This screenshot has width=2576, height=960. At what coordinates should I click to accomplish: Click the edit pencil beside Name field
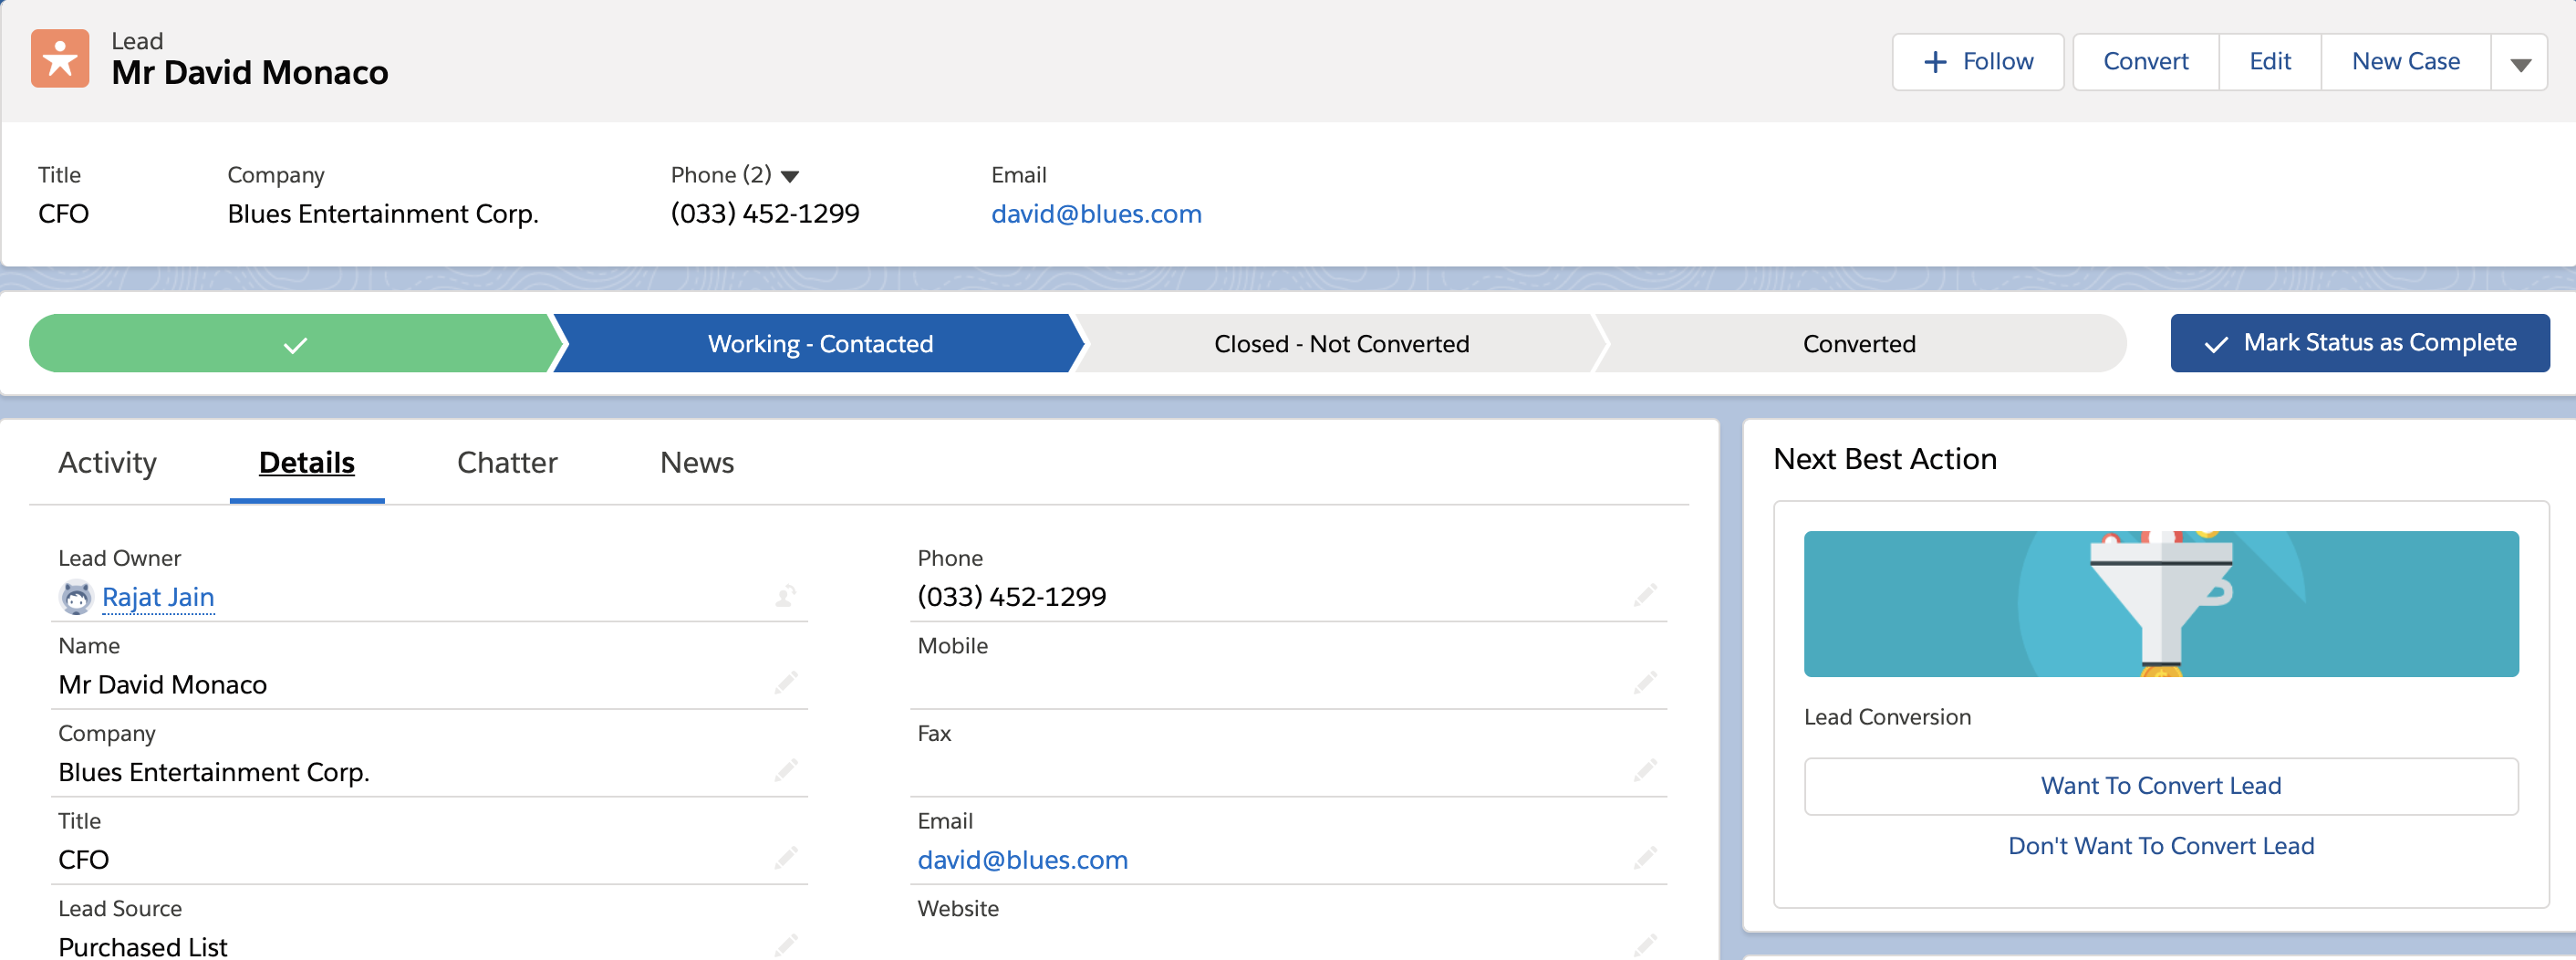click(786, 683)
